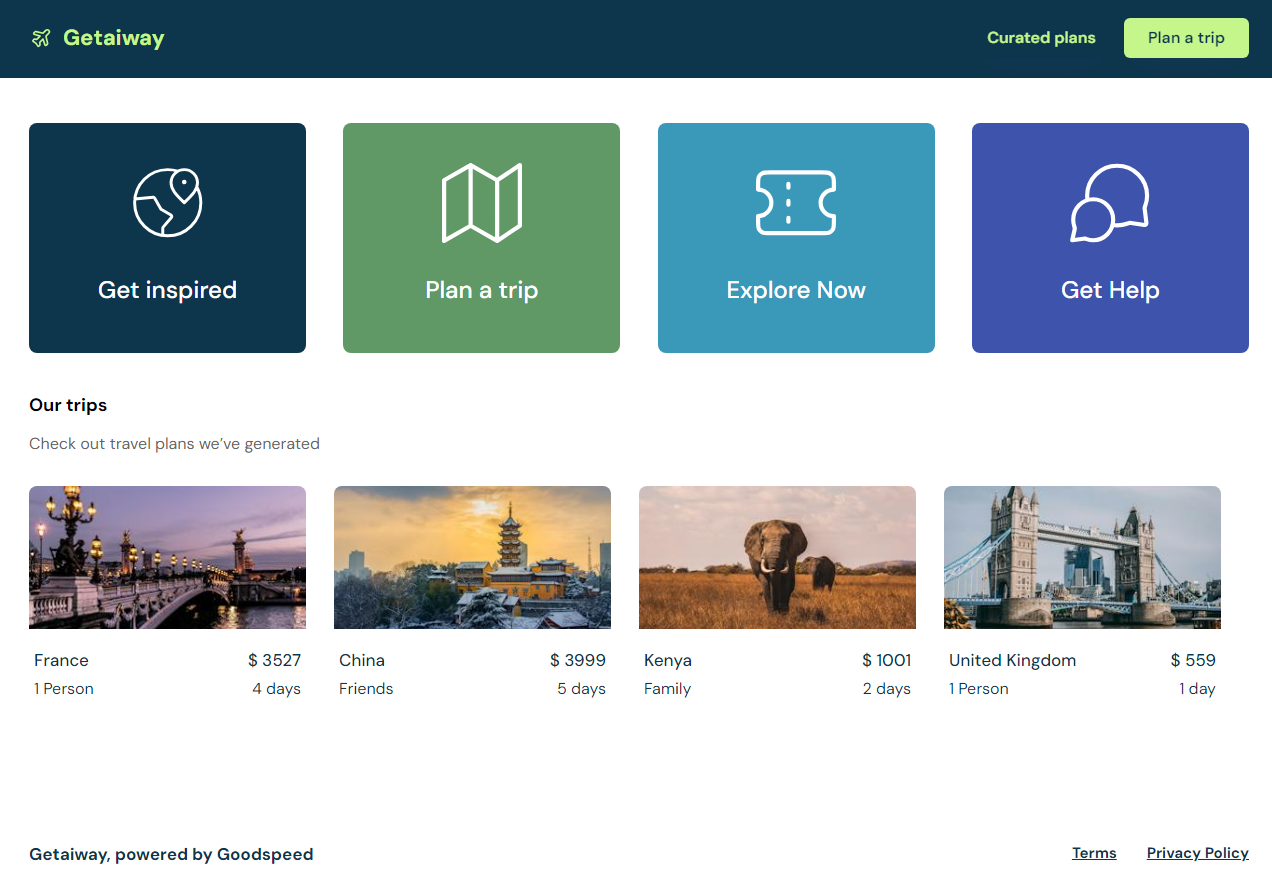Click the Our trips heading

tap(68, 405)
